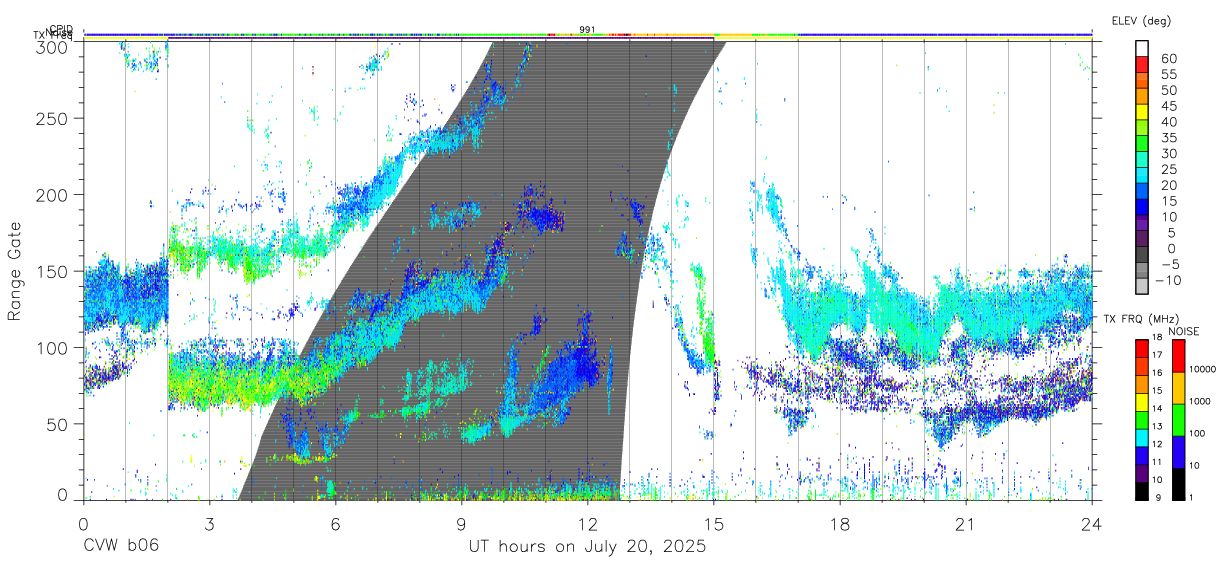Click the '10000' label on NOISE scale
This screenshot has height=567, width=1228.
tap(1202, 369)
